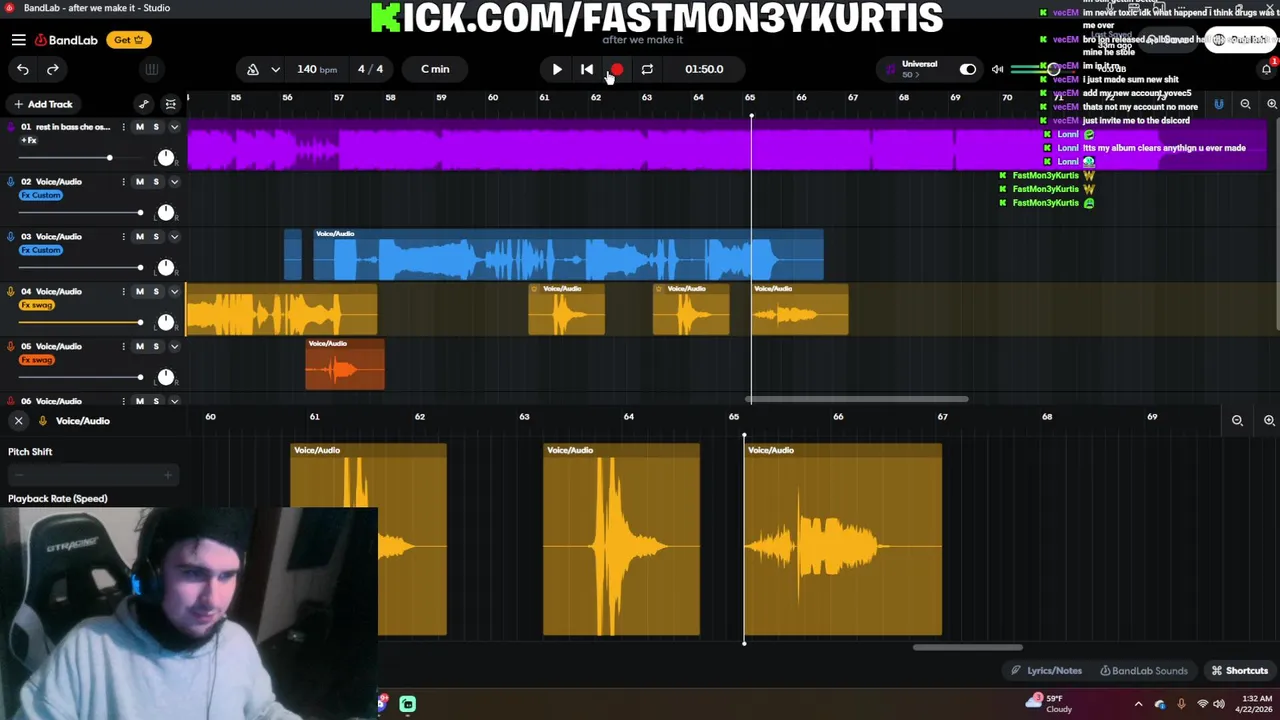Mute track 01 rest in bass
Viewport: 1280px width, 720px height.
(139, 127)
